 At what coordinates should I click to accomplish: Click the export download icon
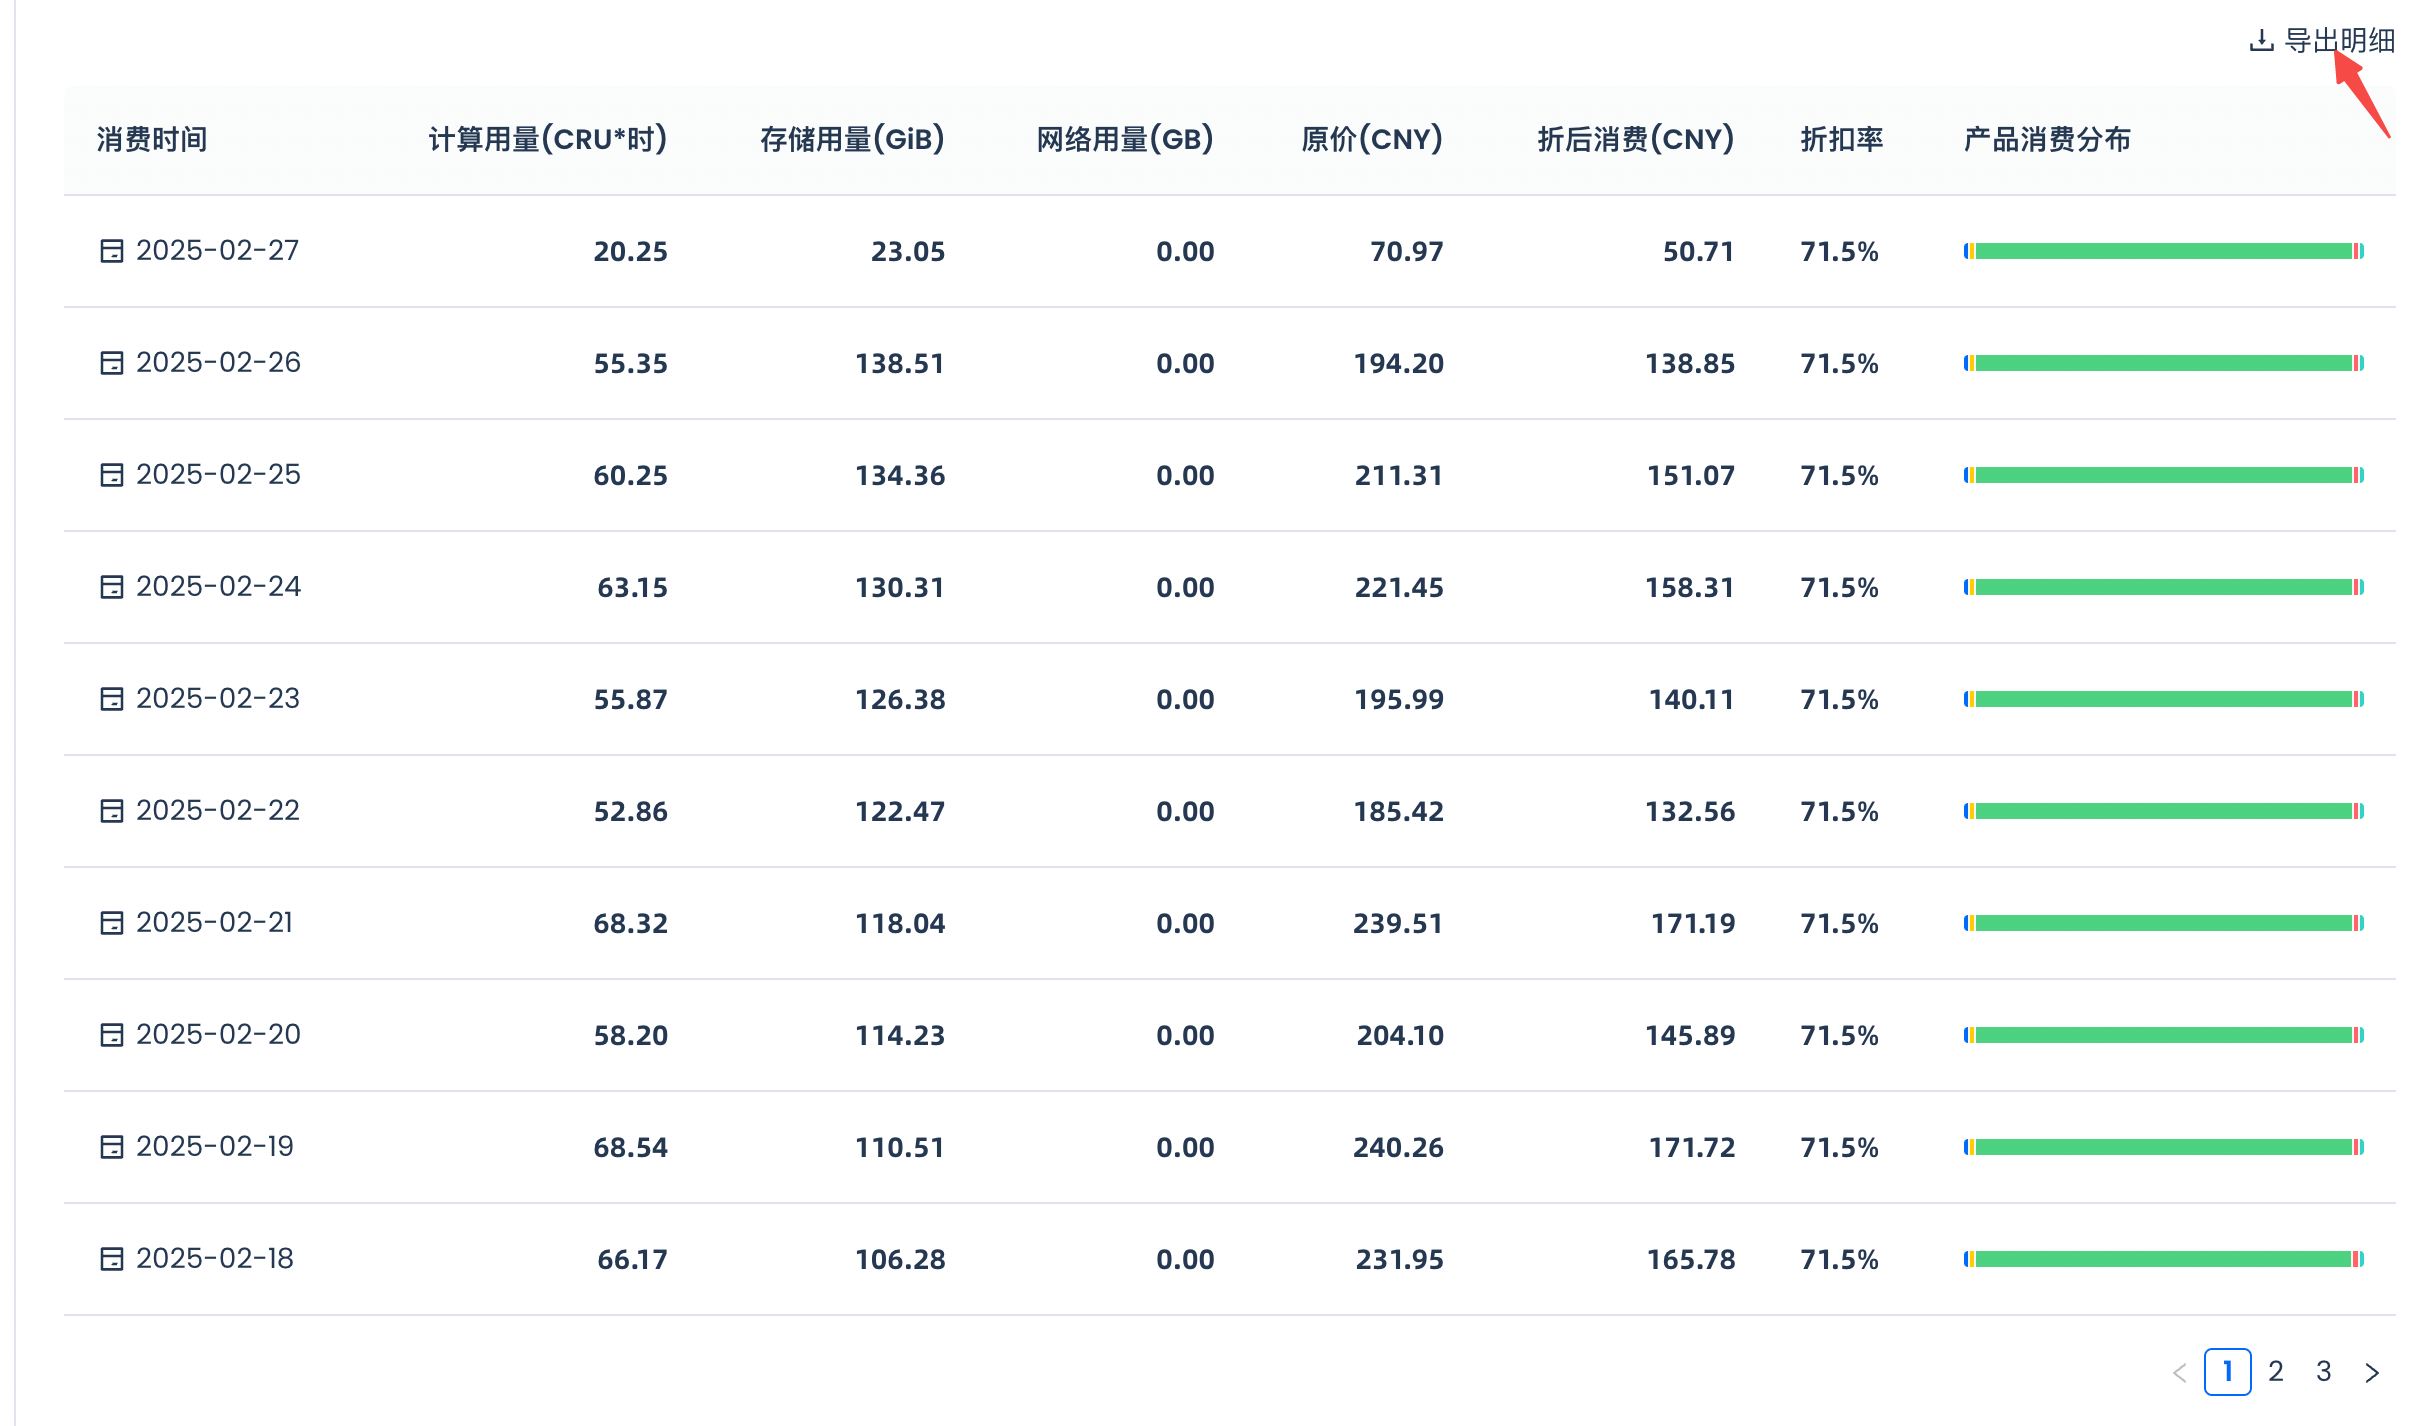pos(2261,41)
